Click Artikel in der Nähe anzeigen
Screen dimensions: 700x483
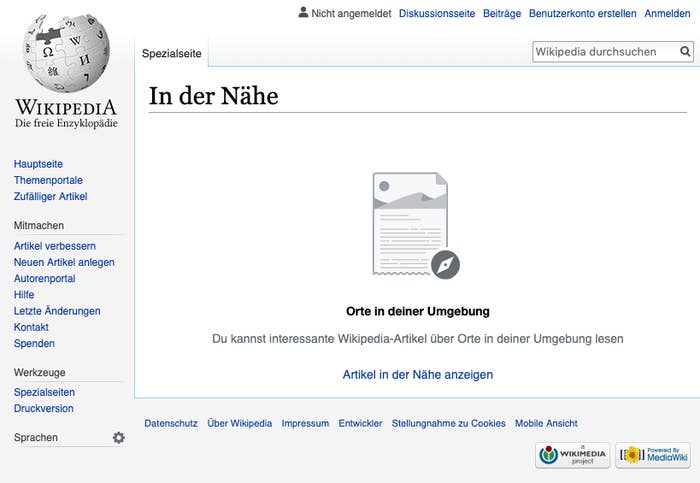tap(417, 375)
